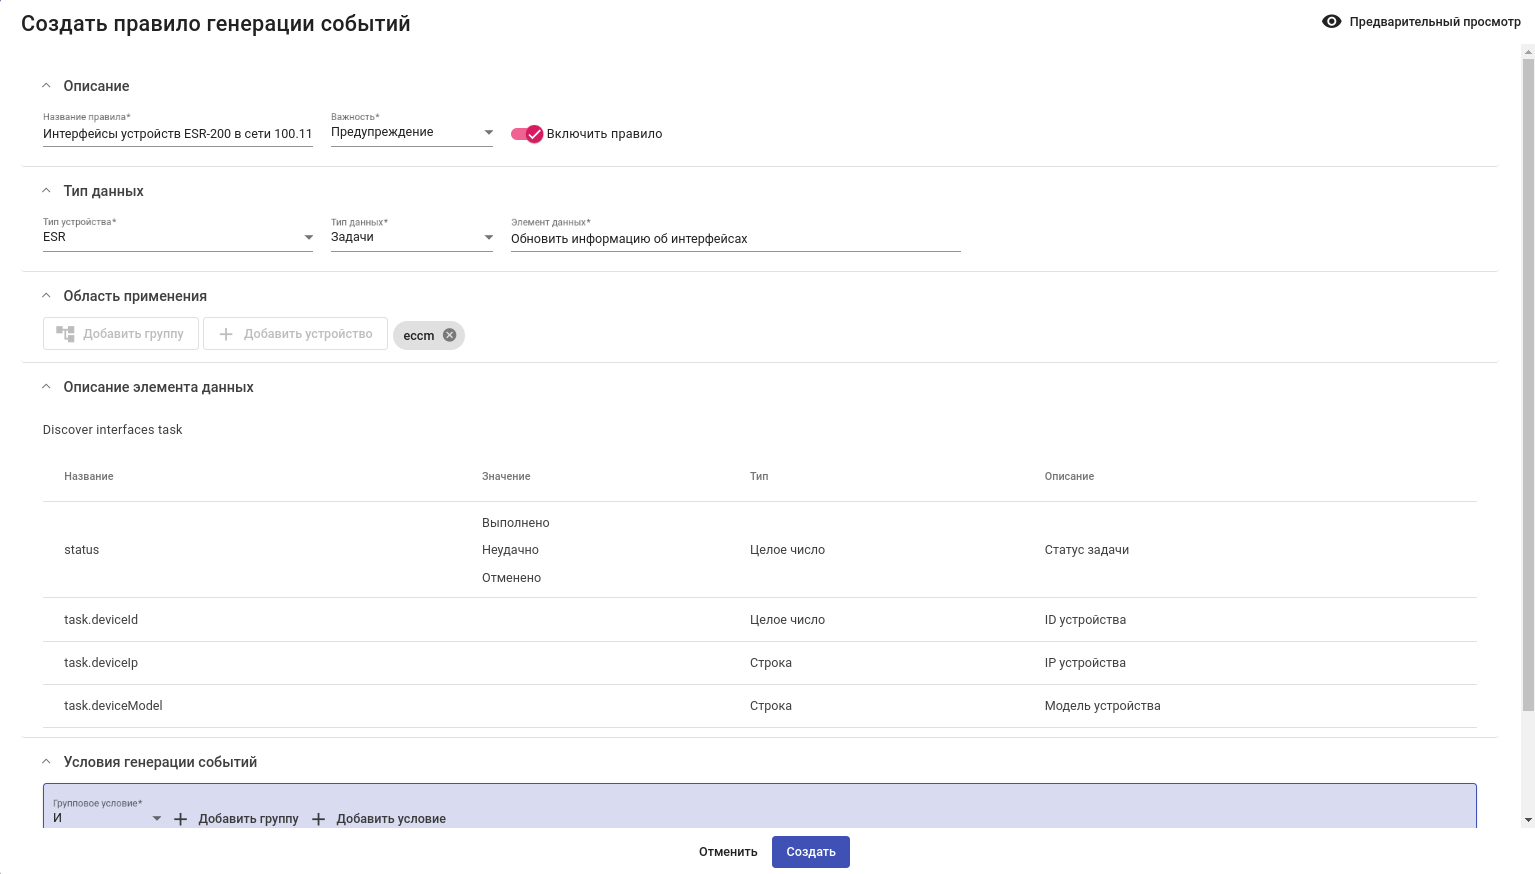Image resolution: width=1535 pixels, height=874 pixels.
Task: Click the plus icon next to Добавить условие
Action: [319, 819]
